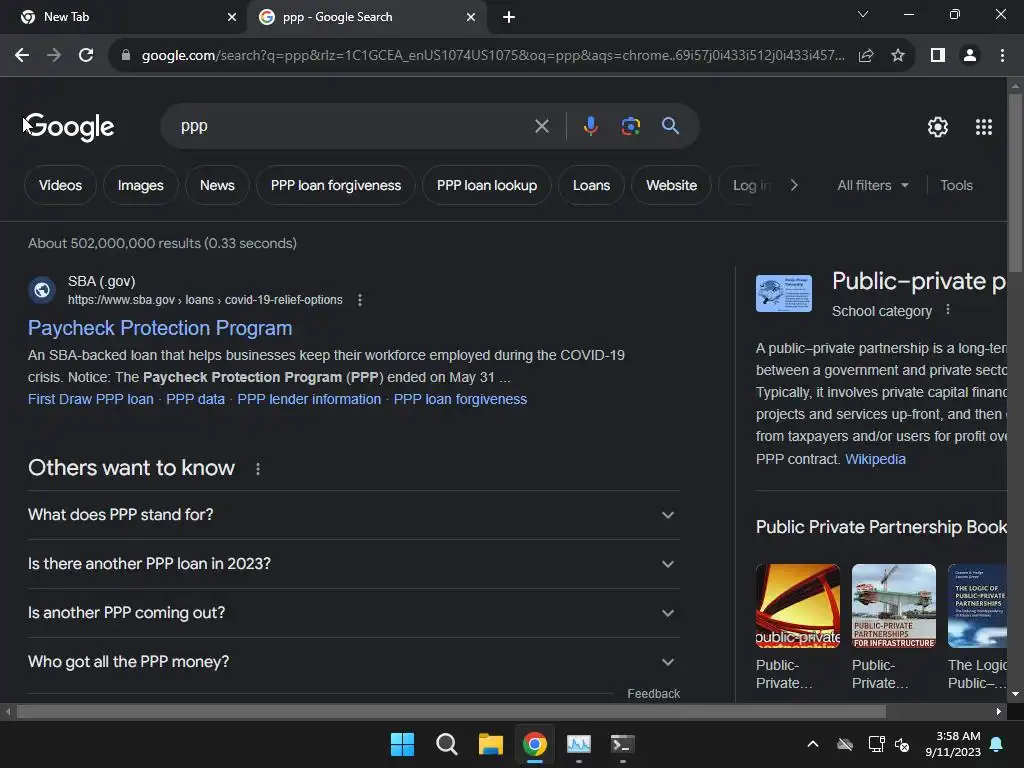This screenshot has width=1024, height=768.
Task: Submit search with the magnifying glass icon
Action: pyautogui.click(x=670, y=126)
